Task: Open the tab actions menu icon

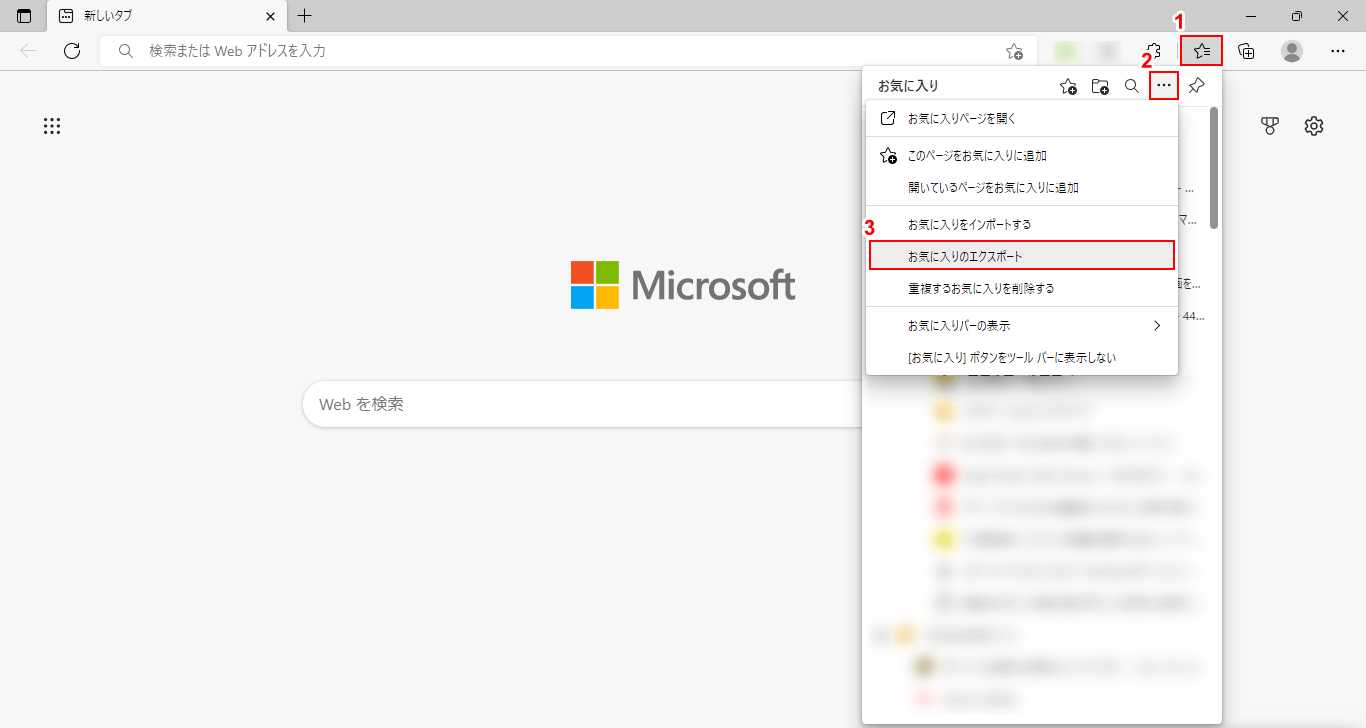Action: tap(24, 16)
